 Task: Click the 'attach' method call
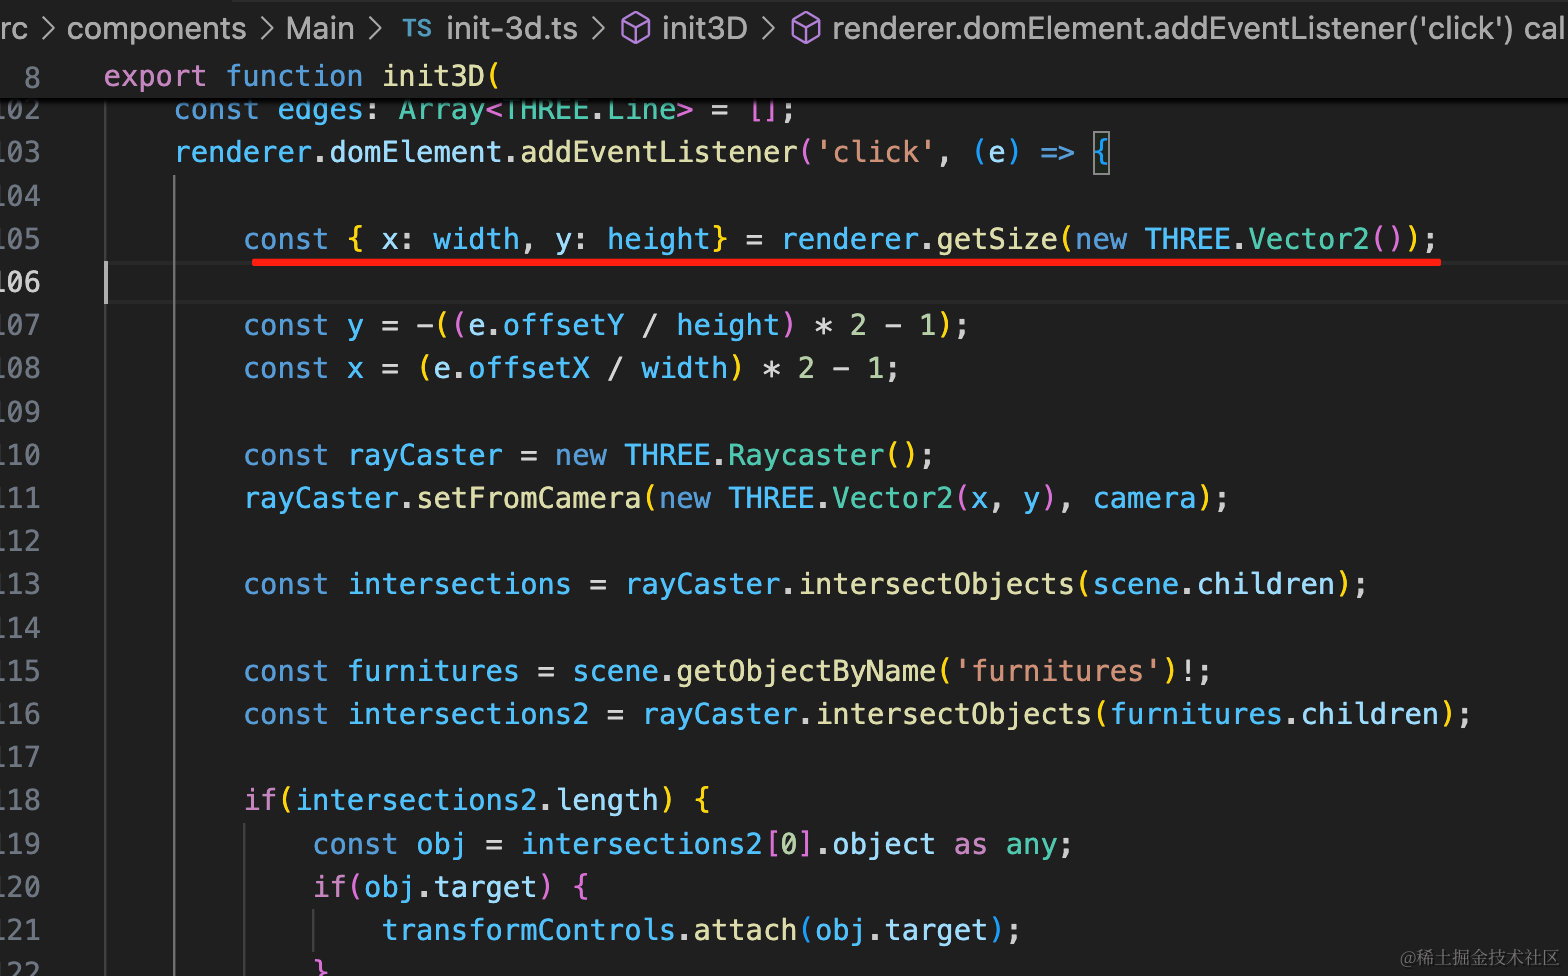click(x=746, y=930)
